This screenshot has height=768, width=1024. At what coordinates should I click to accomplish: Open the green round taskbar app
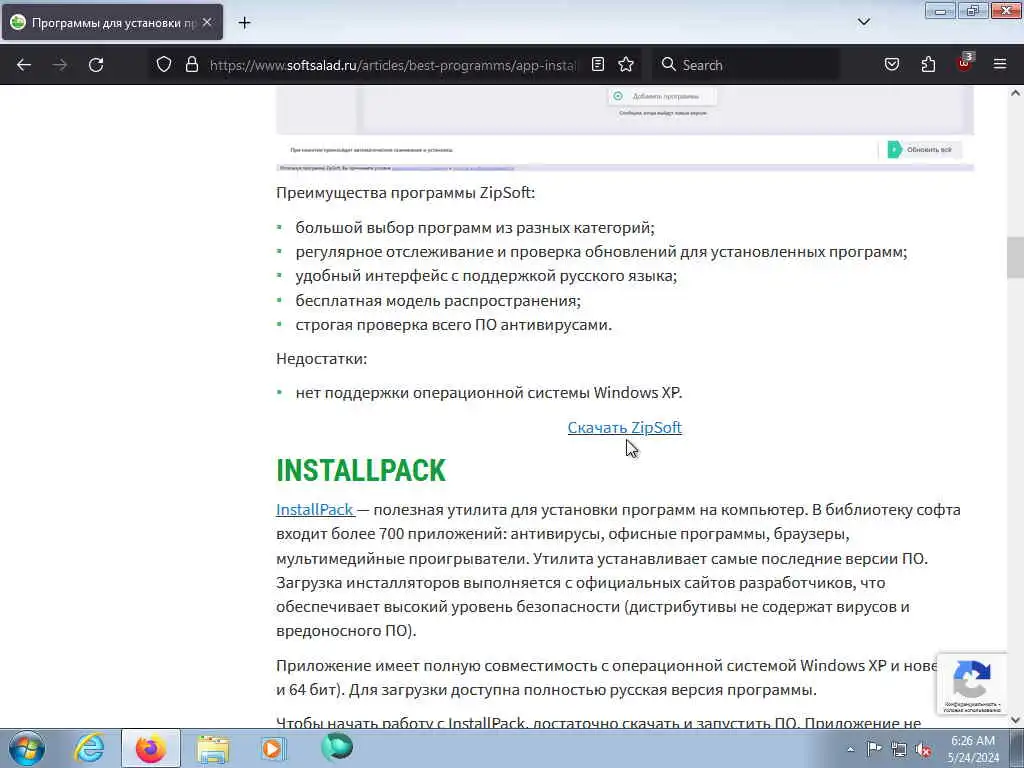click(337, 747)
